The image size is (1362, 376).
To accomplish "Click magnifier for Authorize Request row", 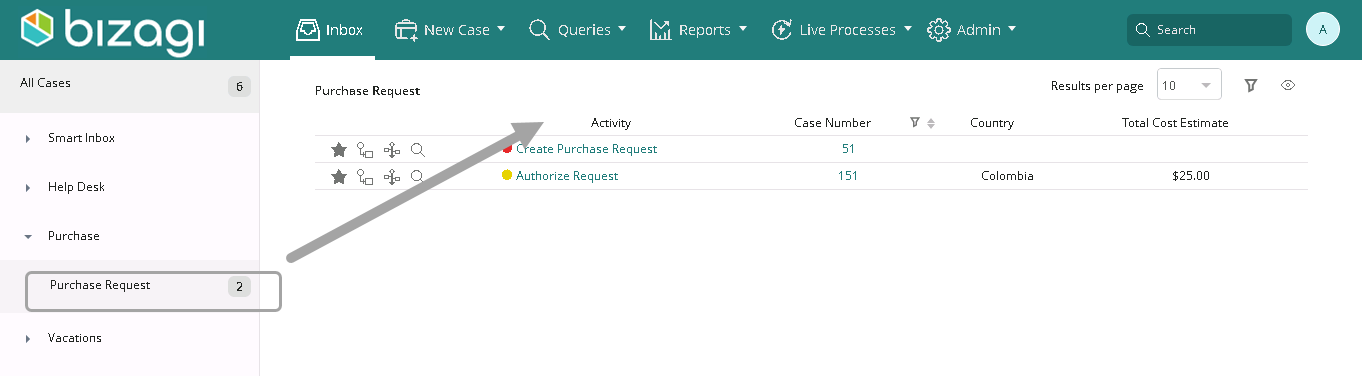I will tap(418, 176).
